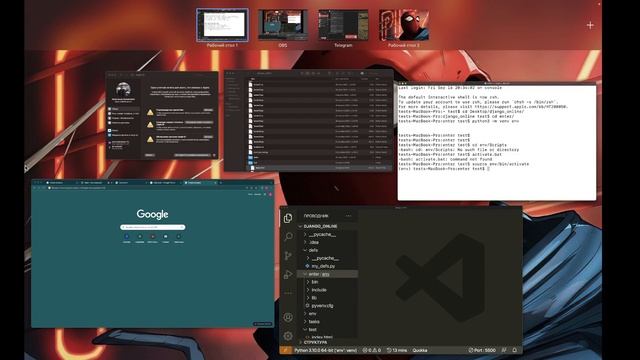This screenshot has width=640, height=360.
Task: Open the Search view in VS Code activity bar
Action: point(288,236)
